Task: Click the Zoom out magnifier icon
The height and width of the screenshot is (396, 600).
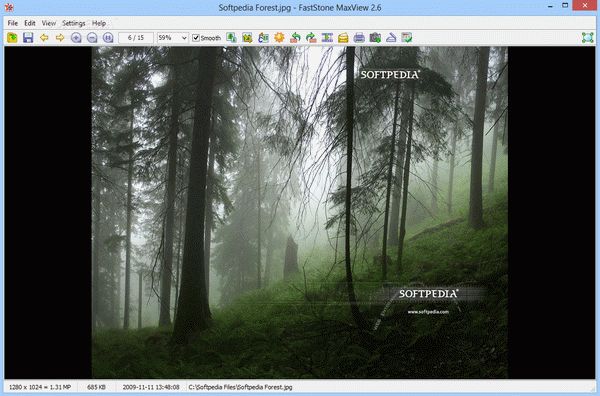Action: (x=92, y=37)
